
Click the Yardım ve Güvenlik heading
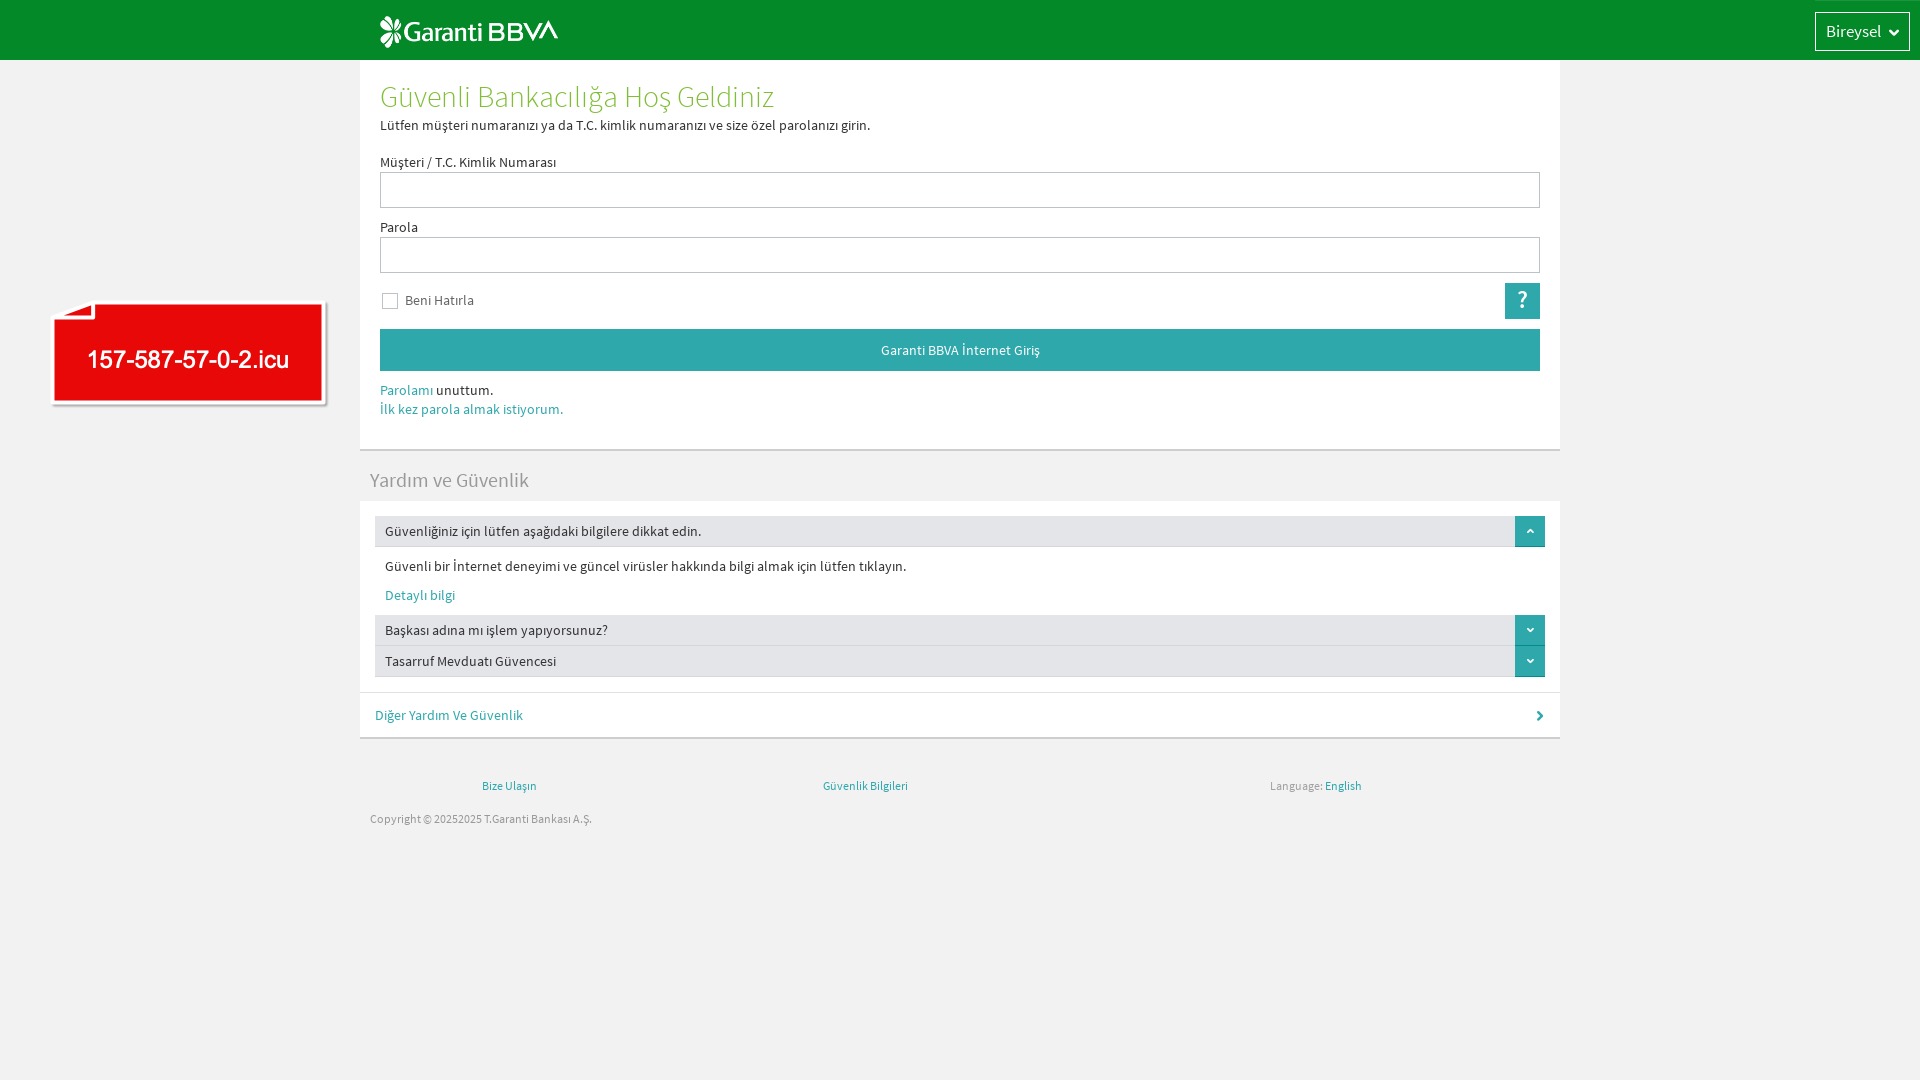[449, 480]
